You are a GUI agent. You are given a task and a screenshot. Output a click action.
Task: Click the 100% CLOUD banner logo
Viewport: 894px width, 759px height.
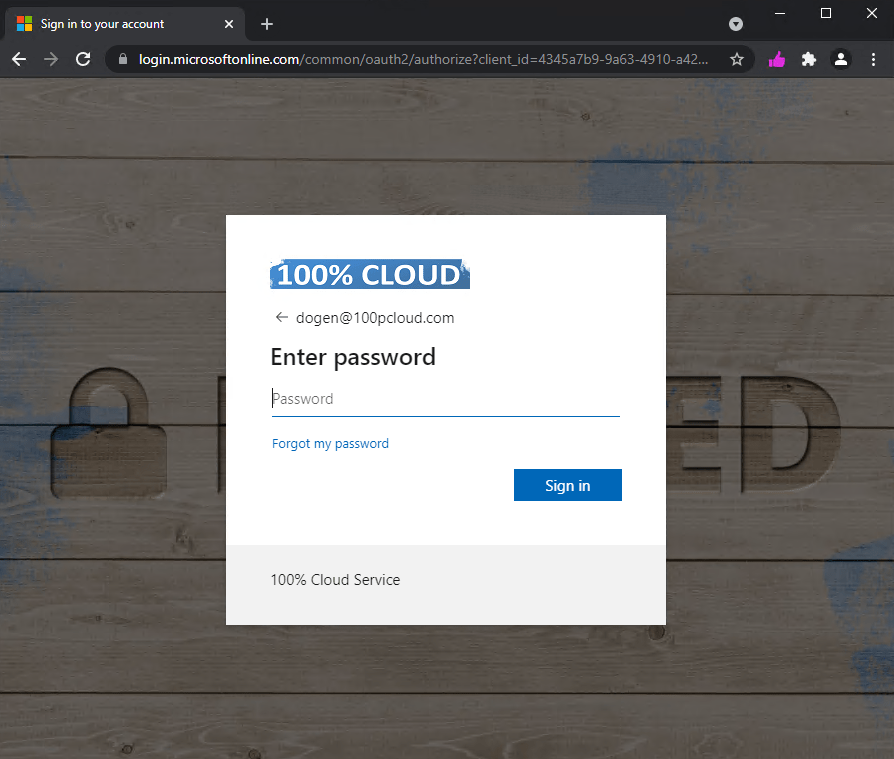click(x=370, y=275)
